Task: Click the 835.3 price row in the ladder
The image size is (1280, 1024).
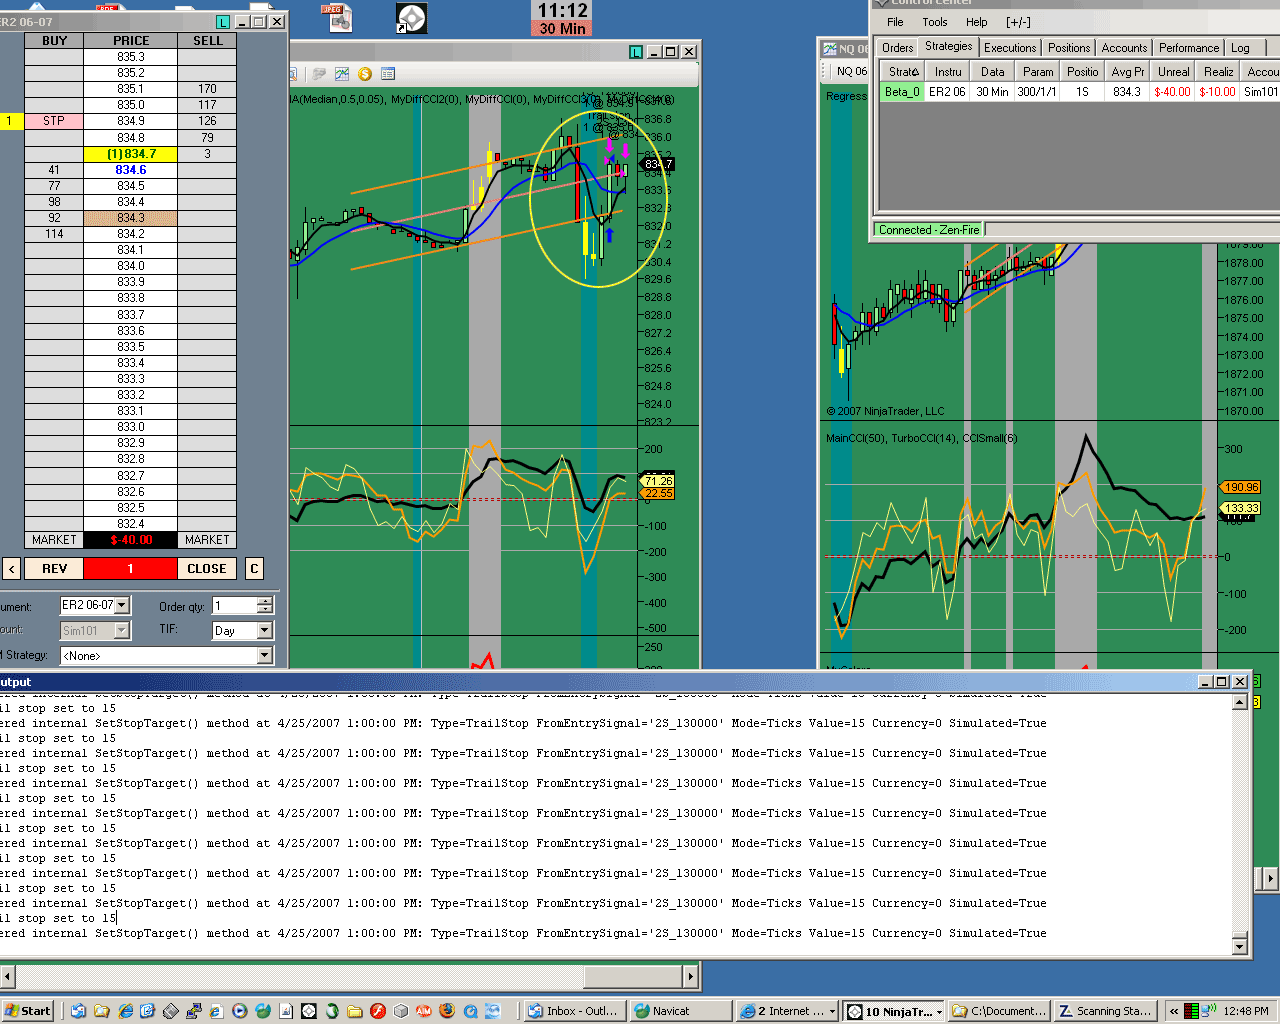Action: pyautogui.click(x=131, y=57)
